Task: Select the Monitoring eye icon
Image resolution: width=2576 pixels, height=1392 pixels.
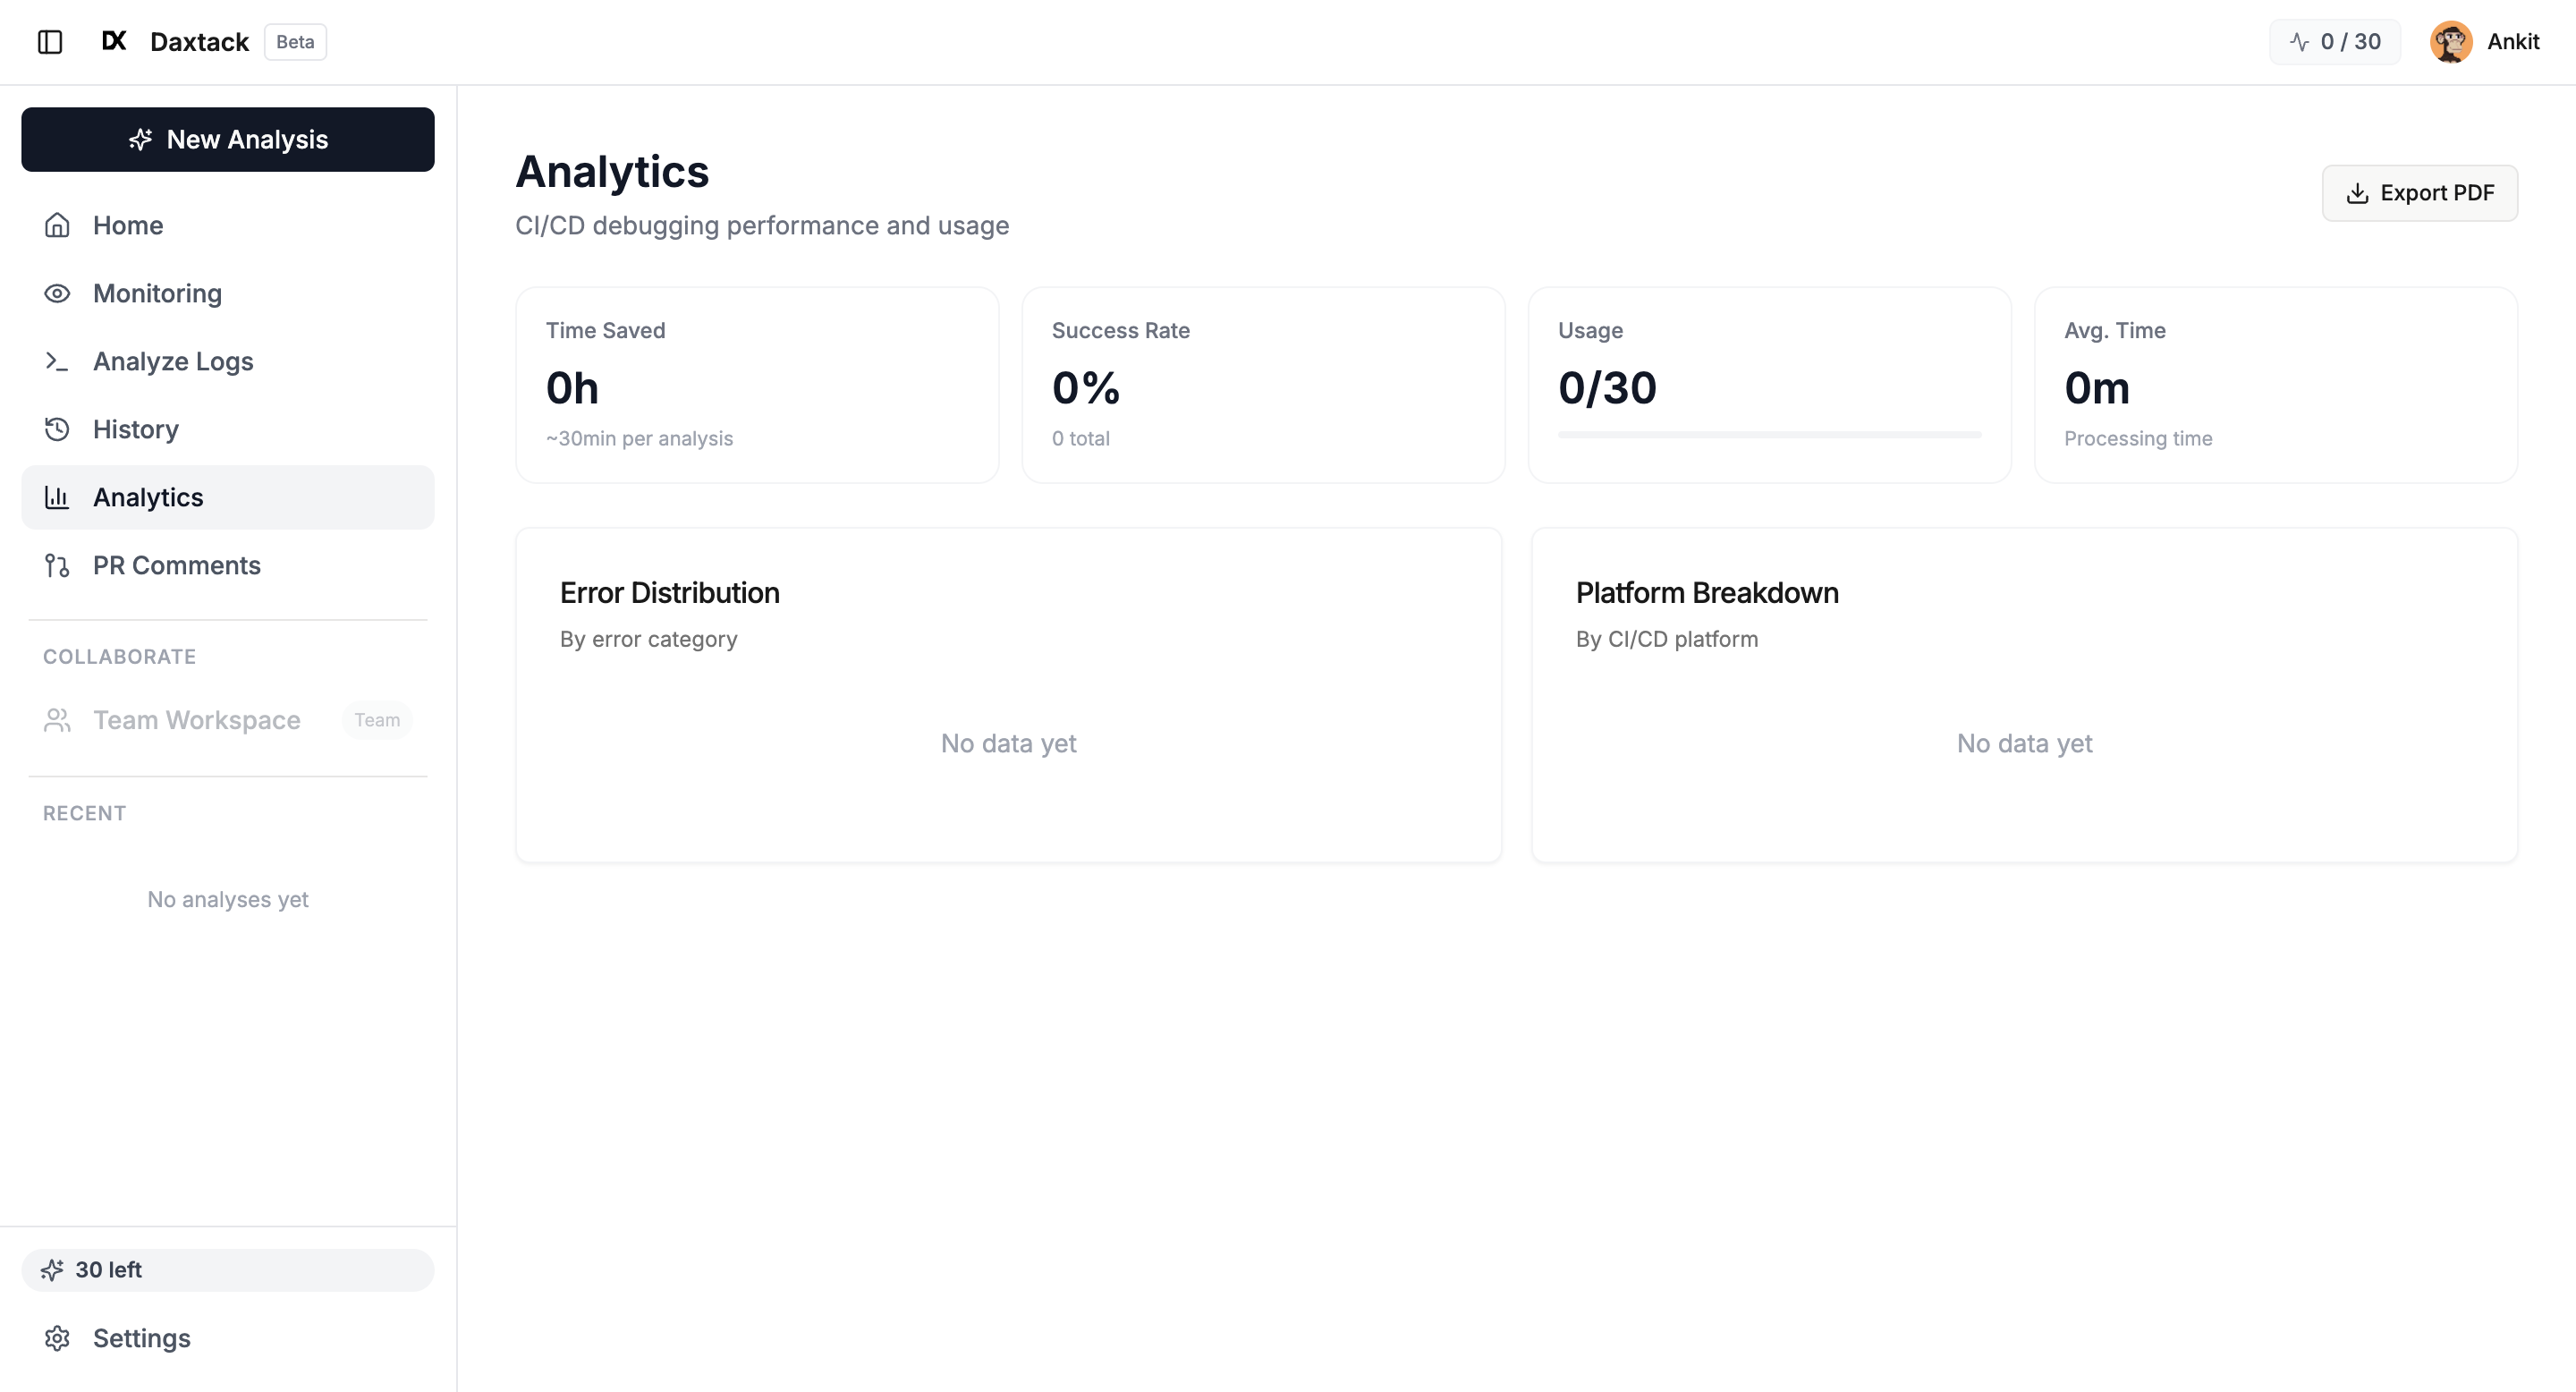Action: click(57, 293)
